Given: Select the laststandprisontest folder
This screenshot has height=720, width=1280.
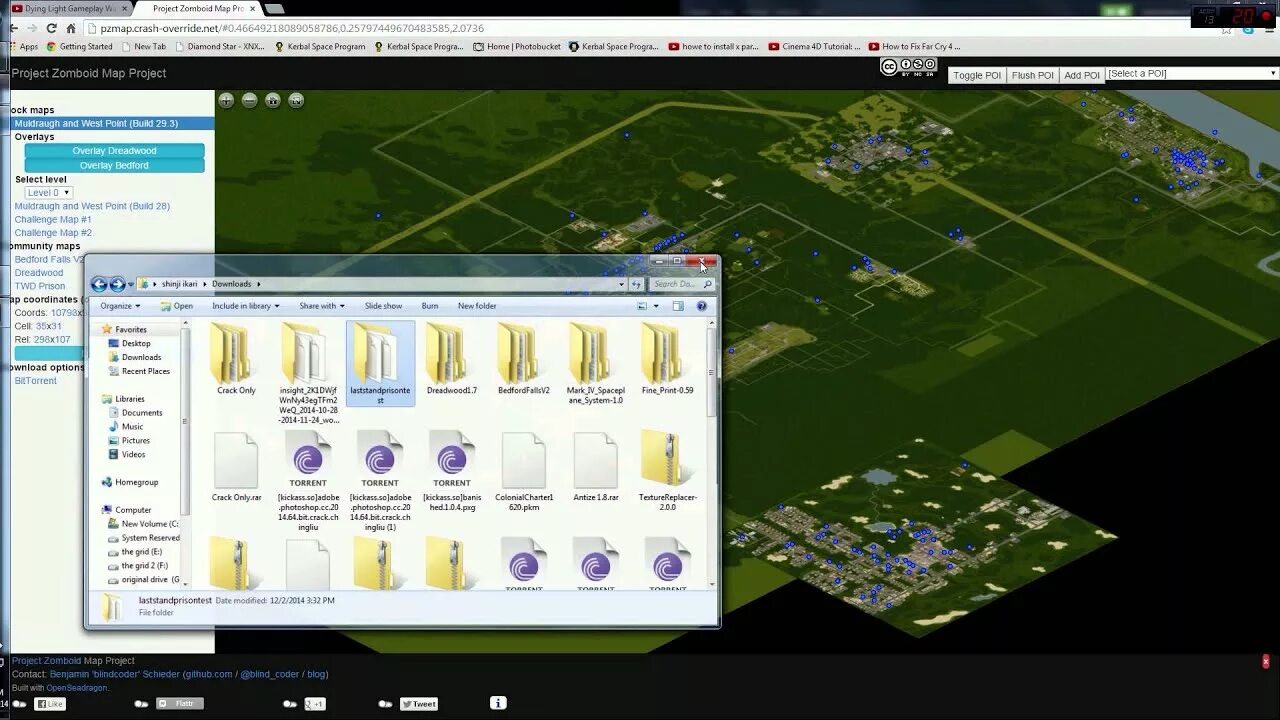Looking at the screenshot, I should tap(380, 364).
